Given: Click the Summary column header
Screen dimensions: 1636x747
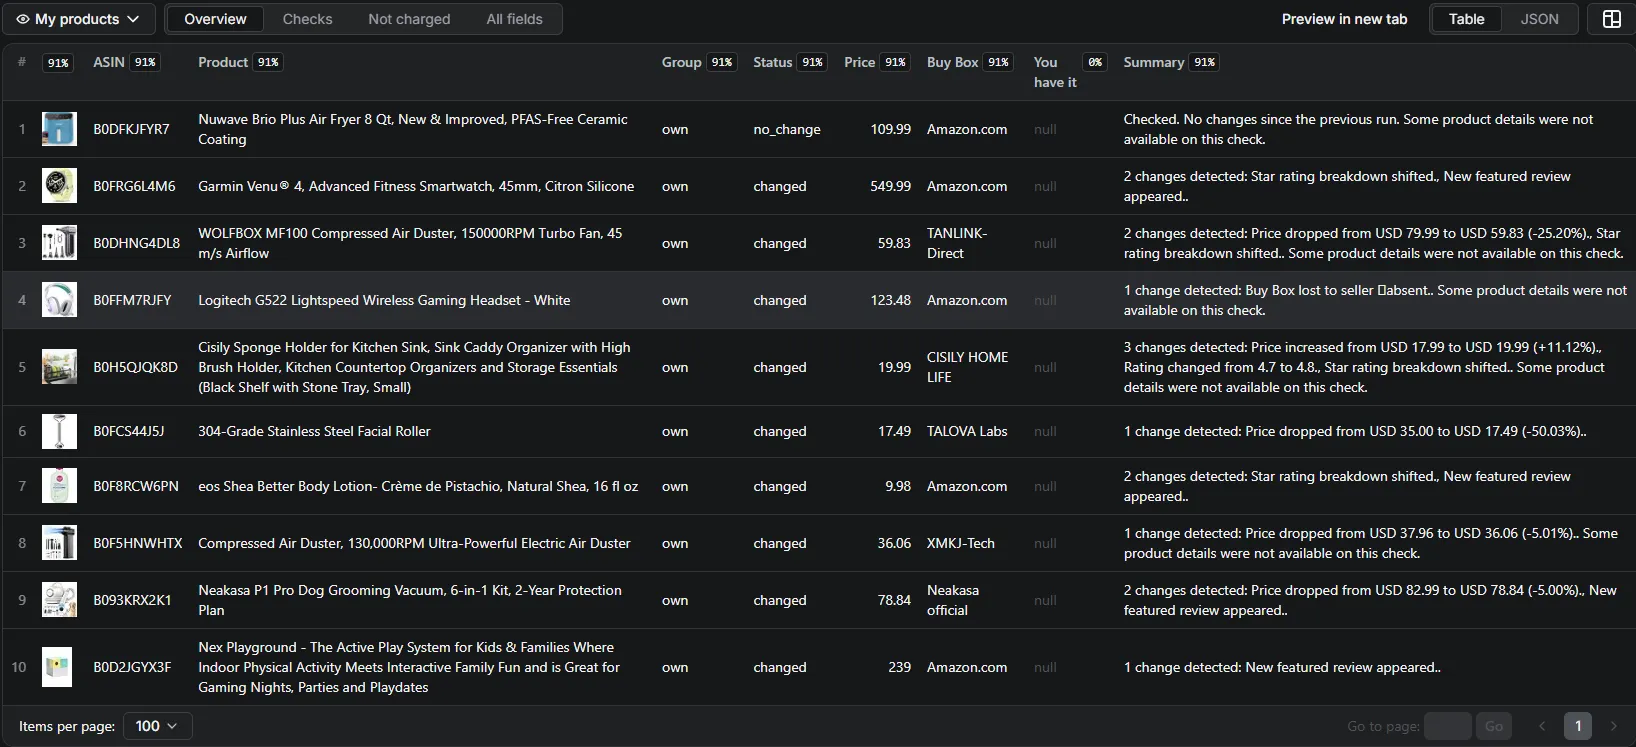Looking at the screenshot, I should tap(1153, 62).
